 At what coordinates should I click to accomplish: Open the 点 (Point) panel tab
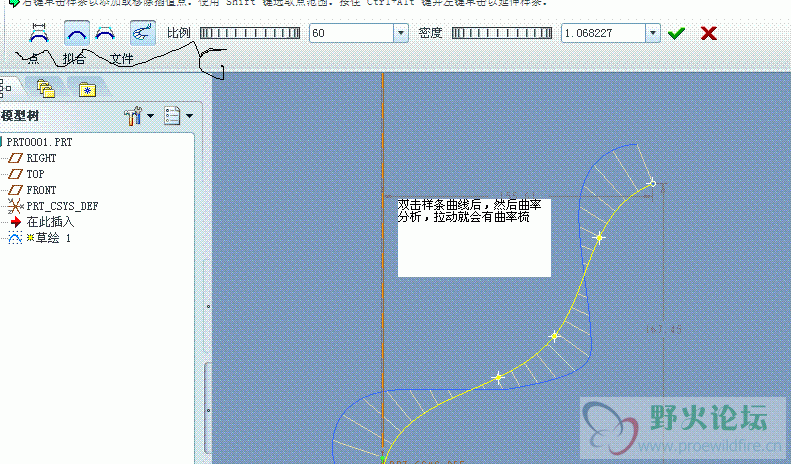(x=33, y=59)
